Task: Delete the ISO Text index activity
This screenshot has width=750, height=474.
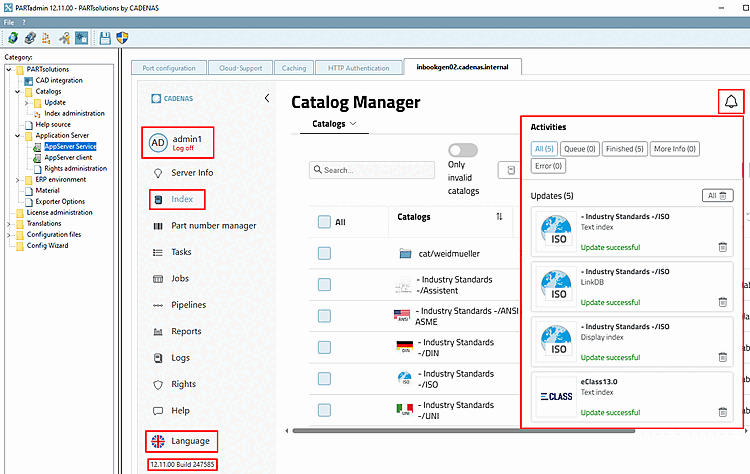Action: [723, 247]
